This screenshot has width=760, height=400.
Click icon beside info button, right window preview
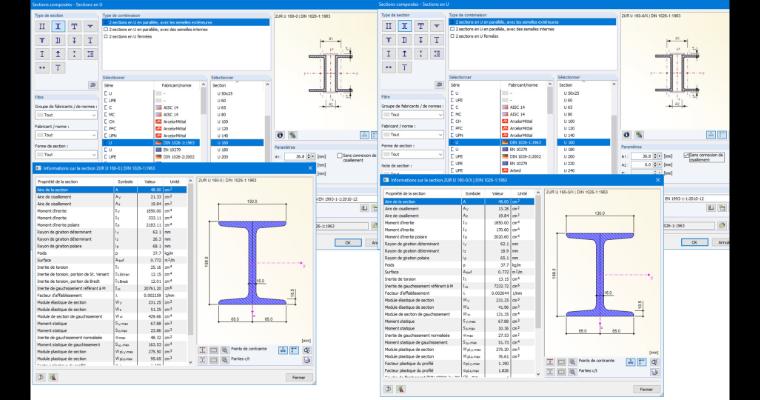639,135
